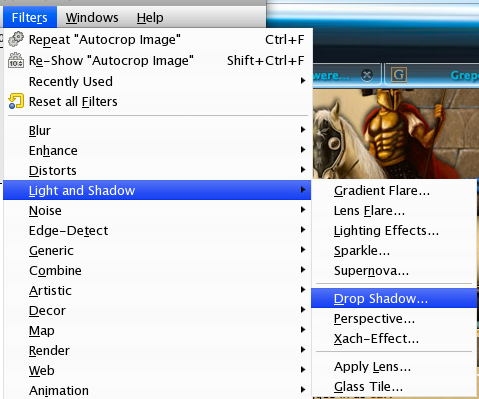Open the Decor filters submenu

tap(157, 310)
